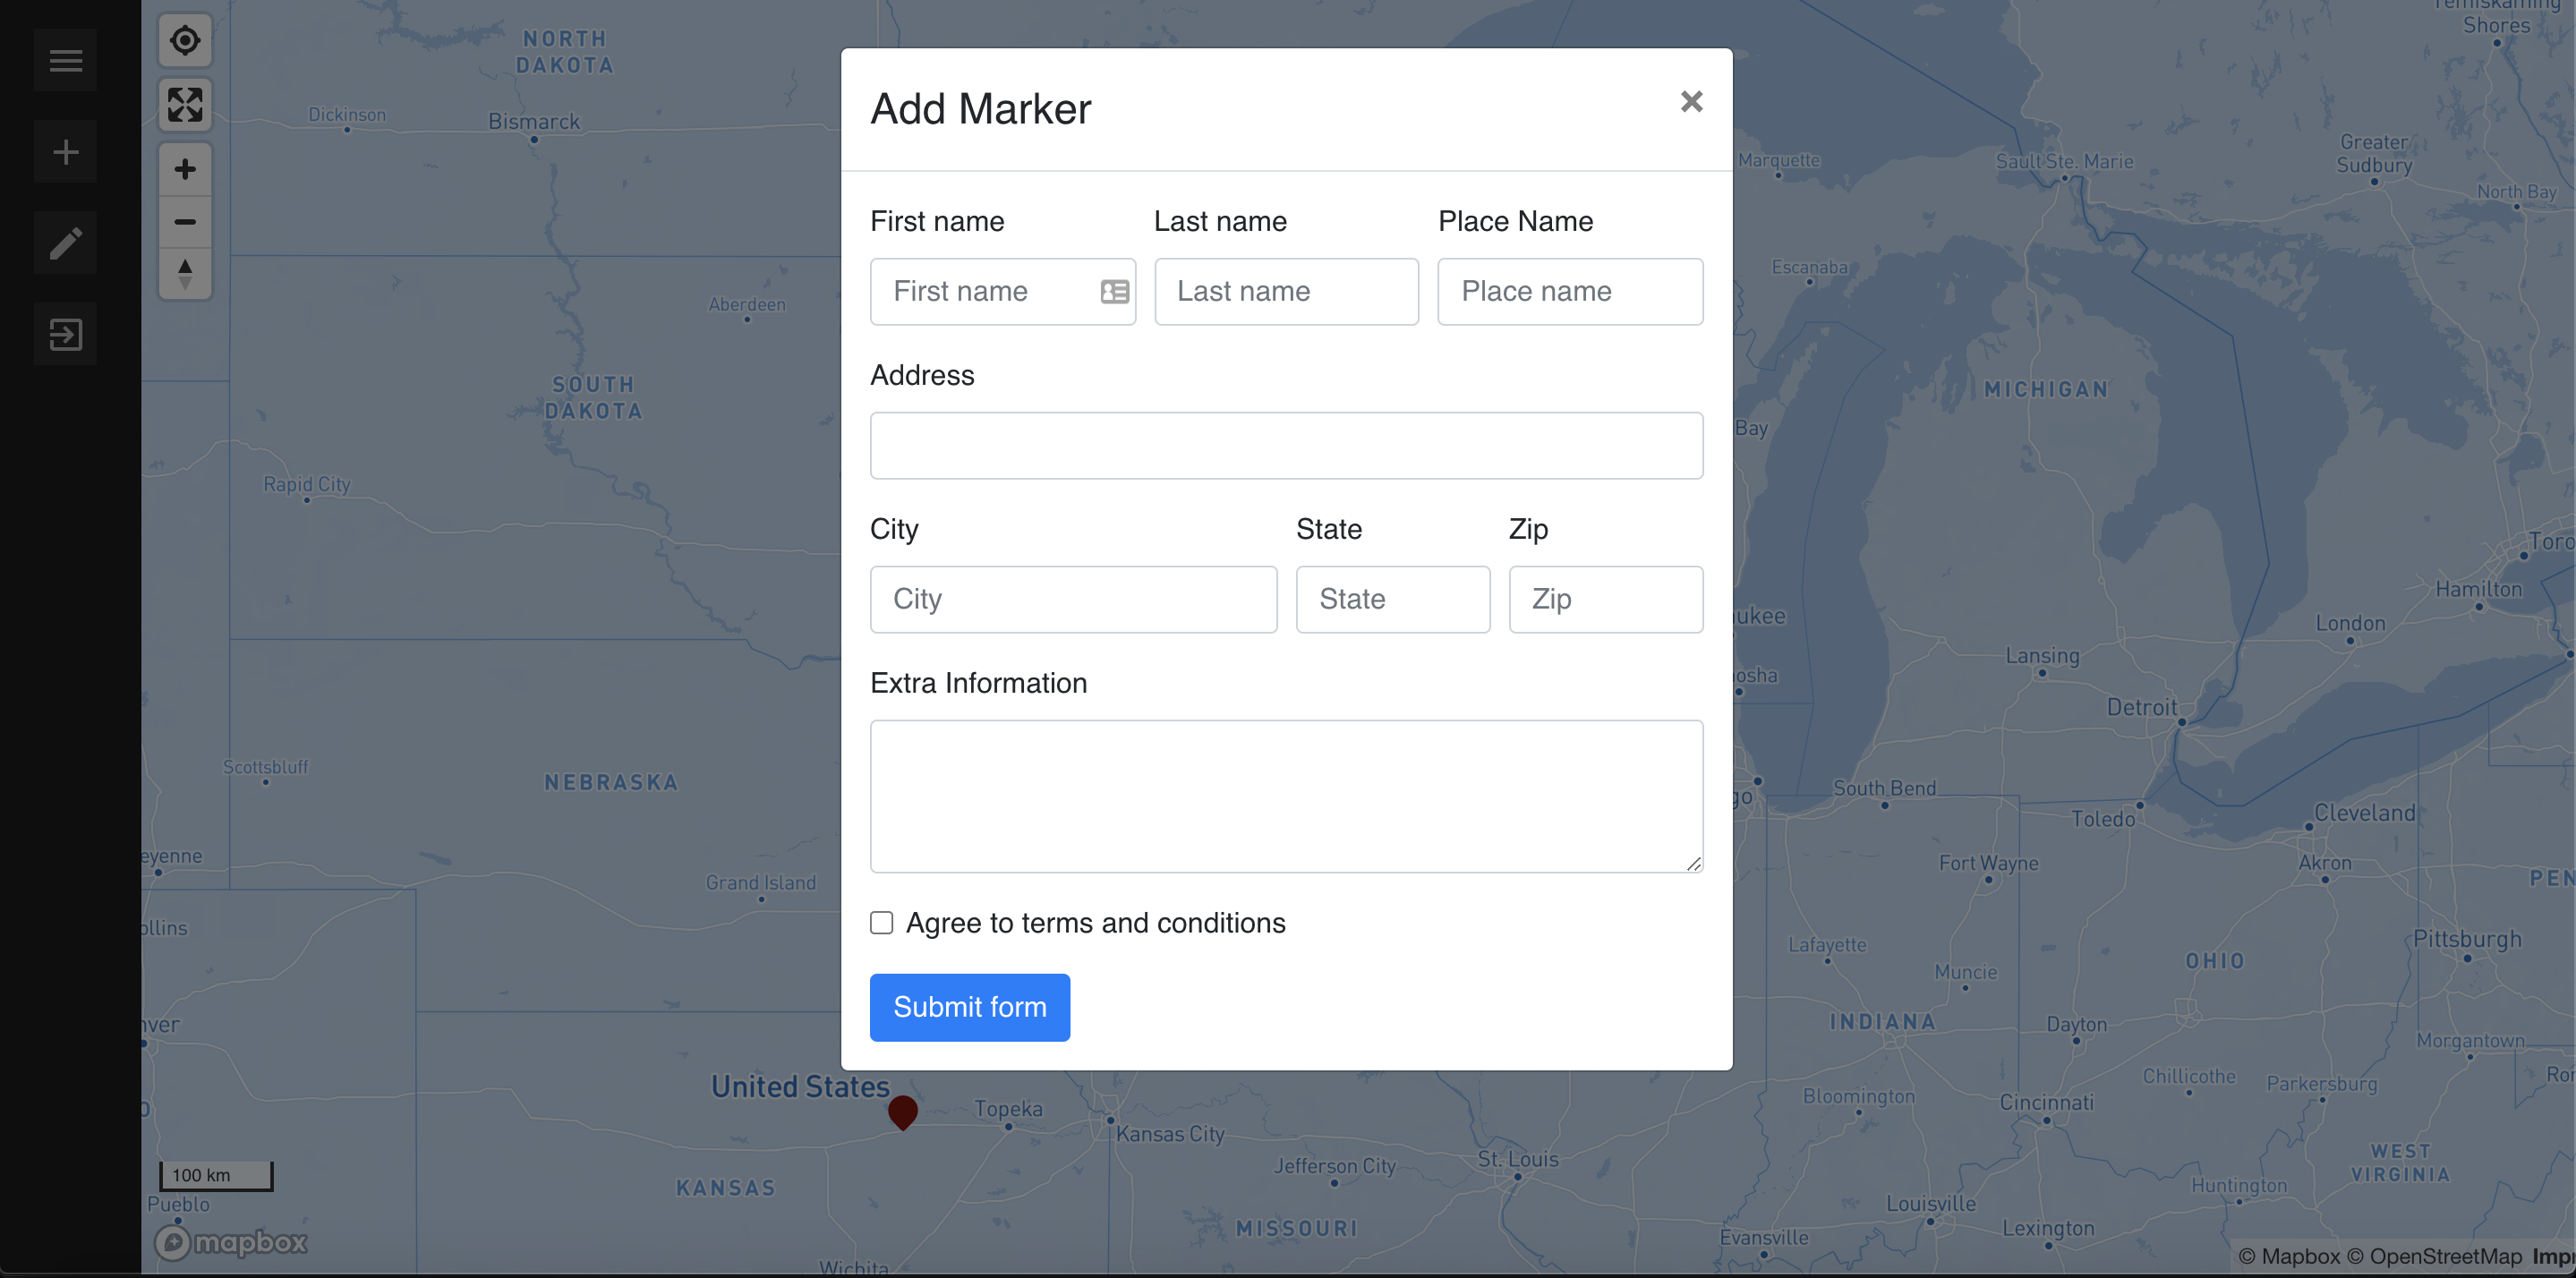Viewport: 2576px width, 1278px height.
Task: Click the geolocate map control
Action: tap(185, 41)
